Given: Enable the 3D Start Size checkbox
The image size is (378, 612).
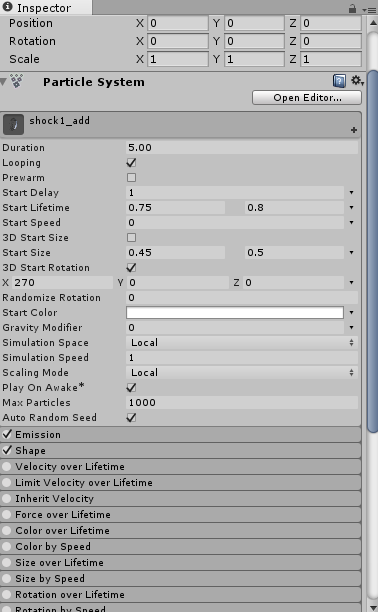Looking at the screenshot, I should [x=132, y=237].
